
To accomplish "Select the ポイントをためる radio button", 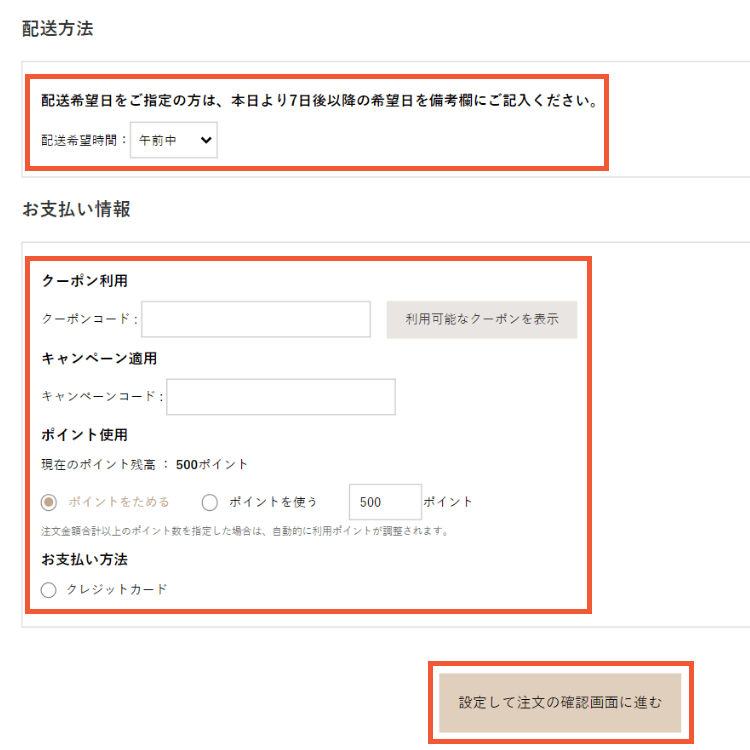I will pyautogui.click(x=49, y=502).
